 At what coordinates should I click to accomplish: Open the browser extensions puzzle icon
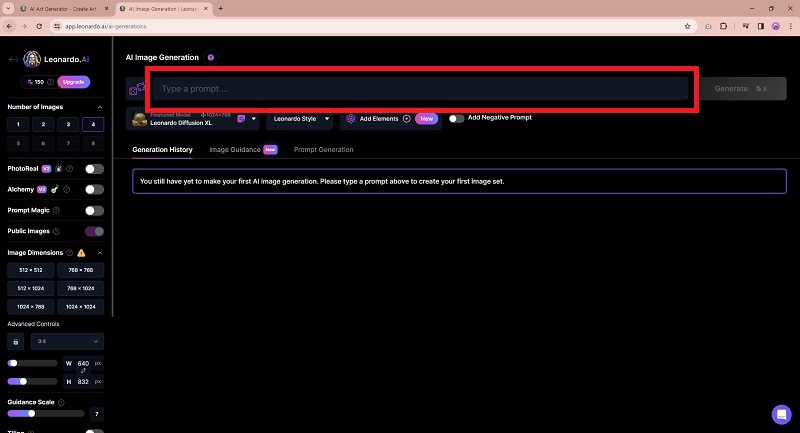click(x=723, y=26)
